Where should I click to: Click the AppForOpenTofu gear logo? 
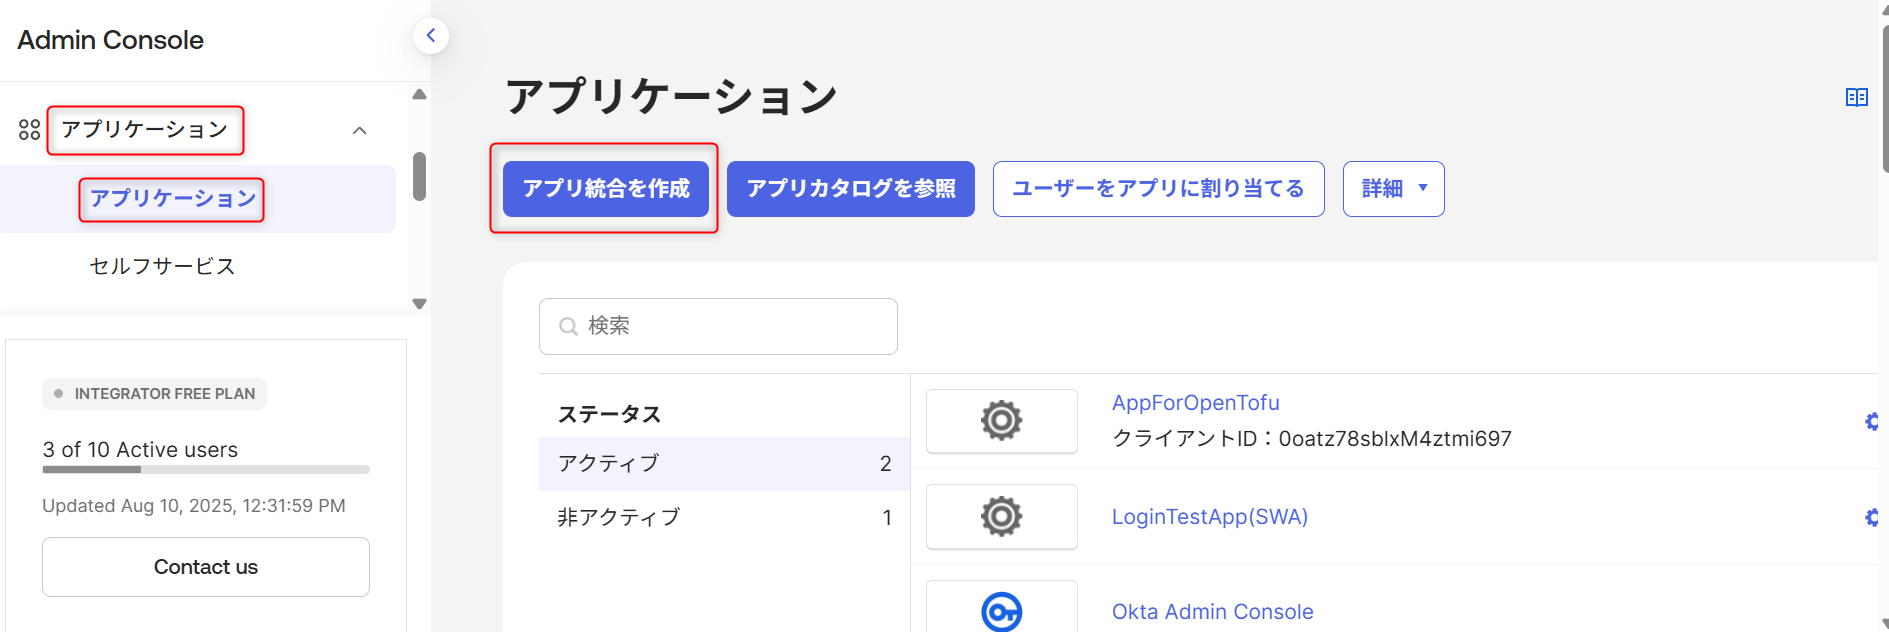coord(1001,421)
